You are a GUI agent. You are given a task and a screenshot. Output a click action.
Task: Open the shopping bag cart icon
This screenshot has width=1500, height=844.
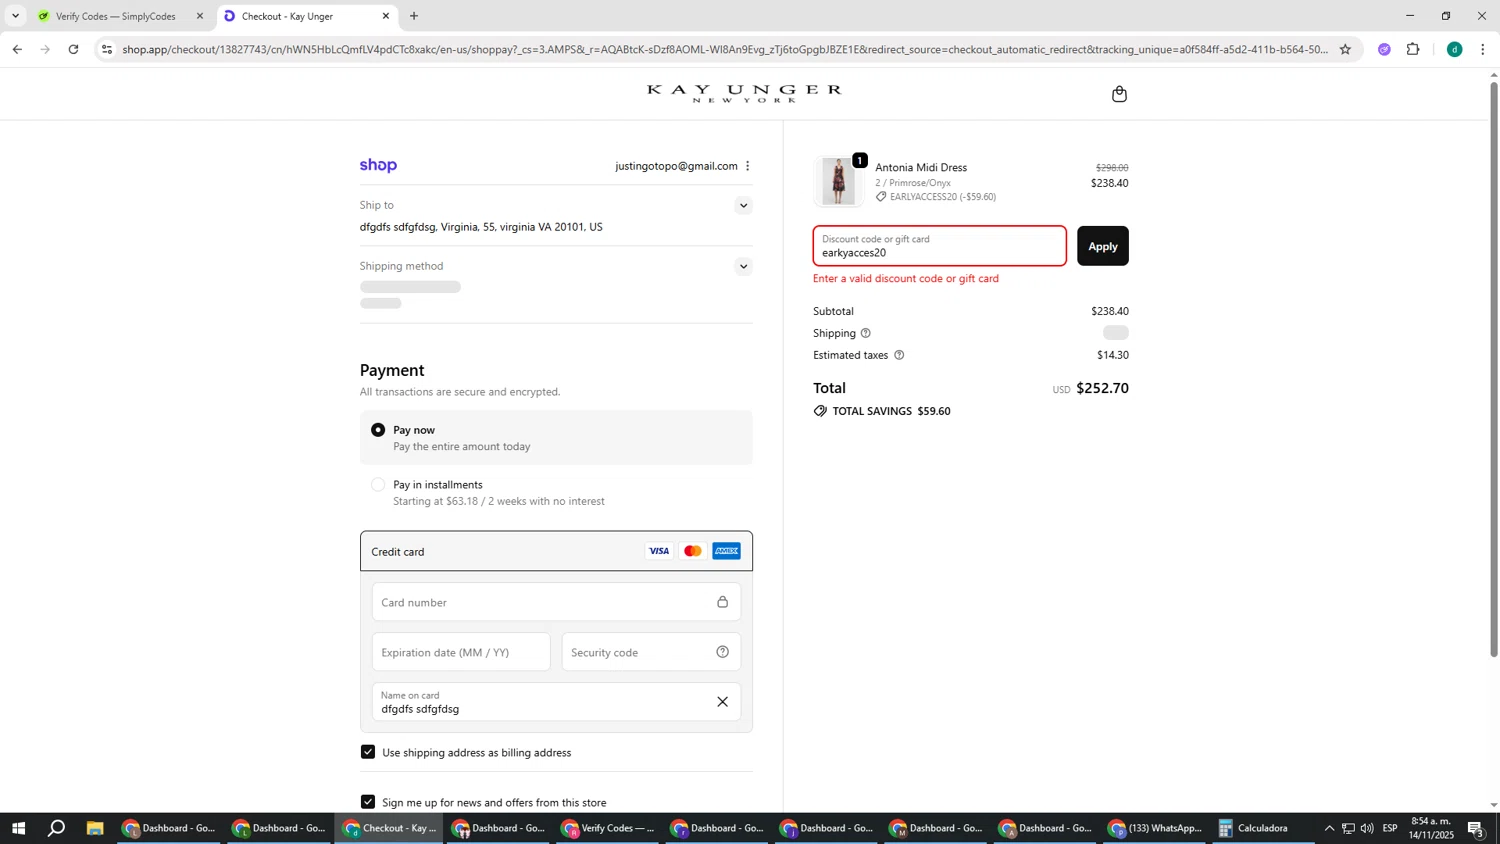pyautogui.click(x=1119, y=94)
